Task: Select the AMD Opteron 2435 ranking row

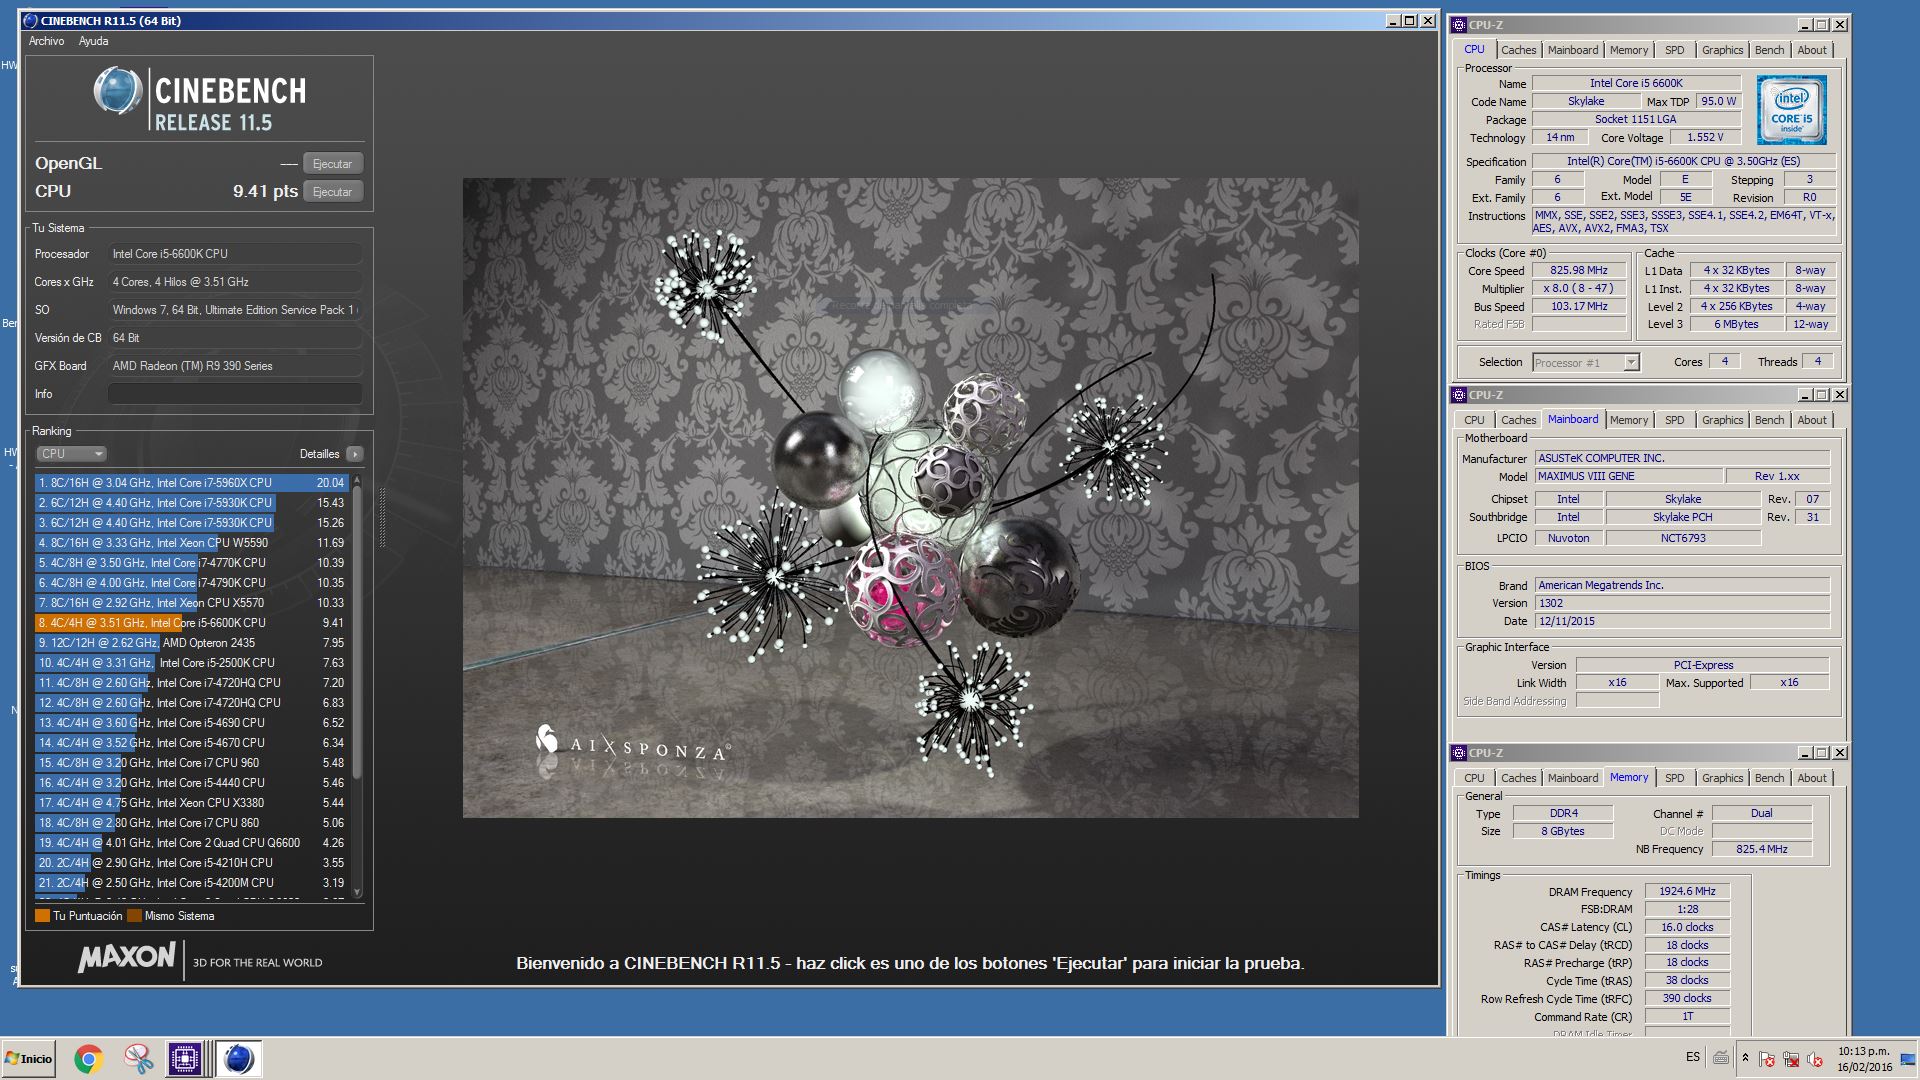Action: pyautogui.click(x=191, y=643)
